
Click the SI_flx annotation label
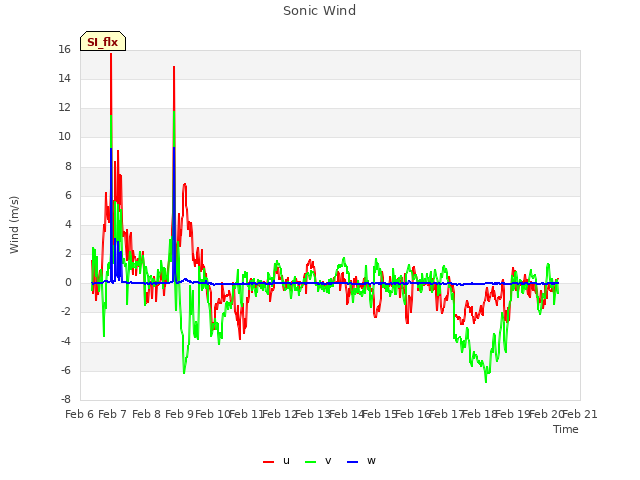[103, 41]
